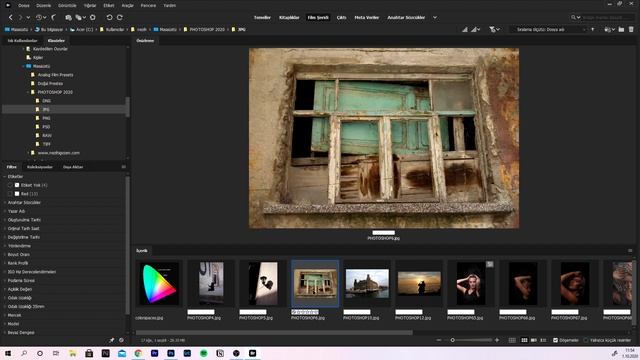Zoom out thumbnails with minus icon
Image resolution: width=640 pixels, height=360 pixels.
click(439, 340)
